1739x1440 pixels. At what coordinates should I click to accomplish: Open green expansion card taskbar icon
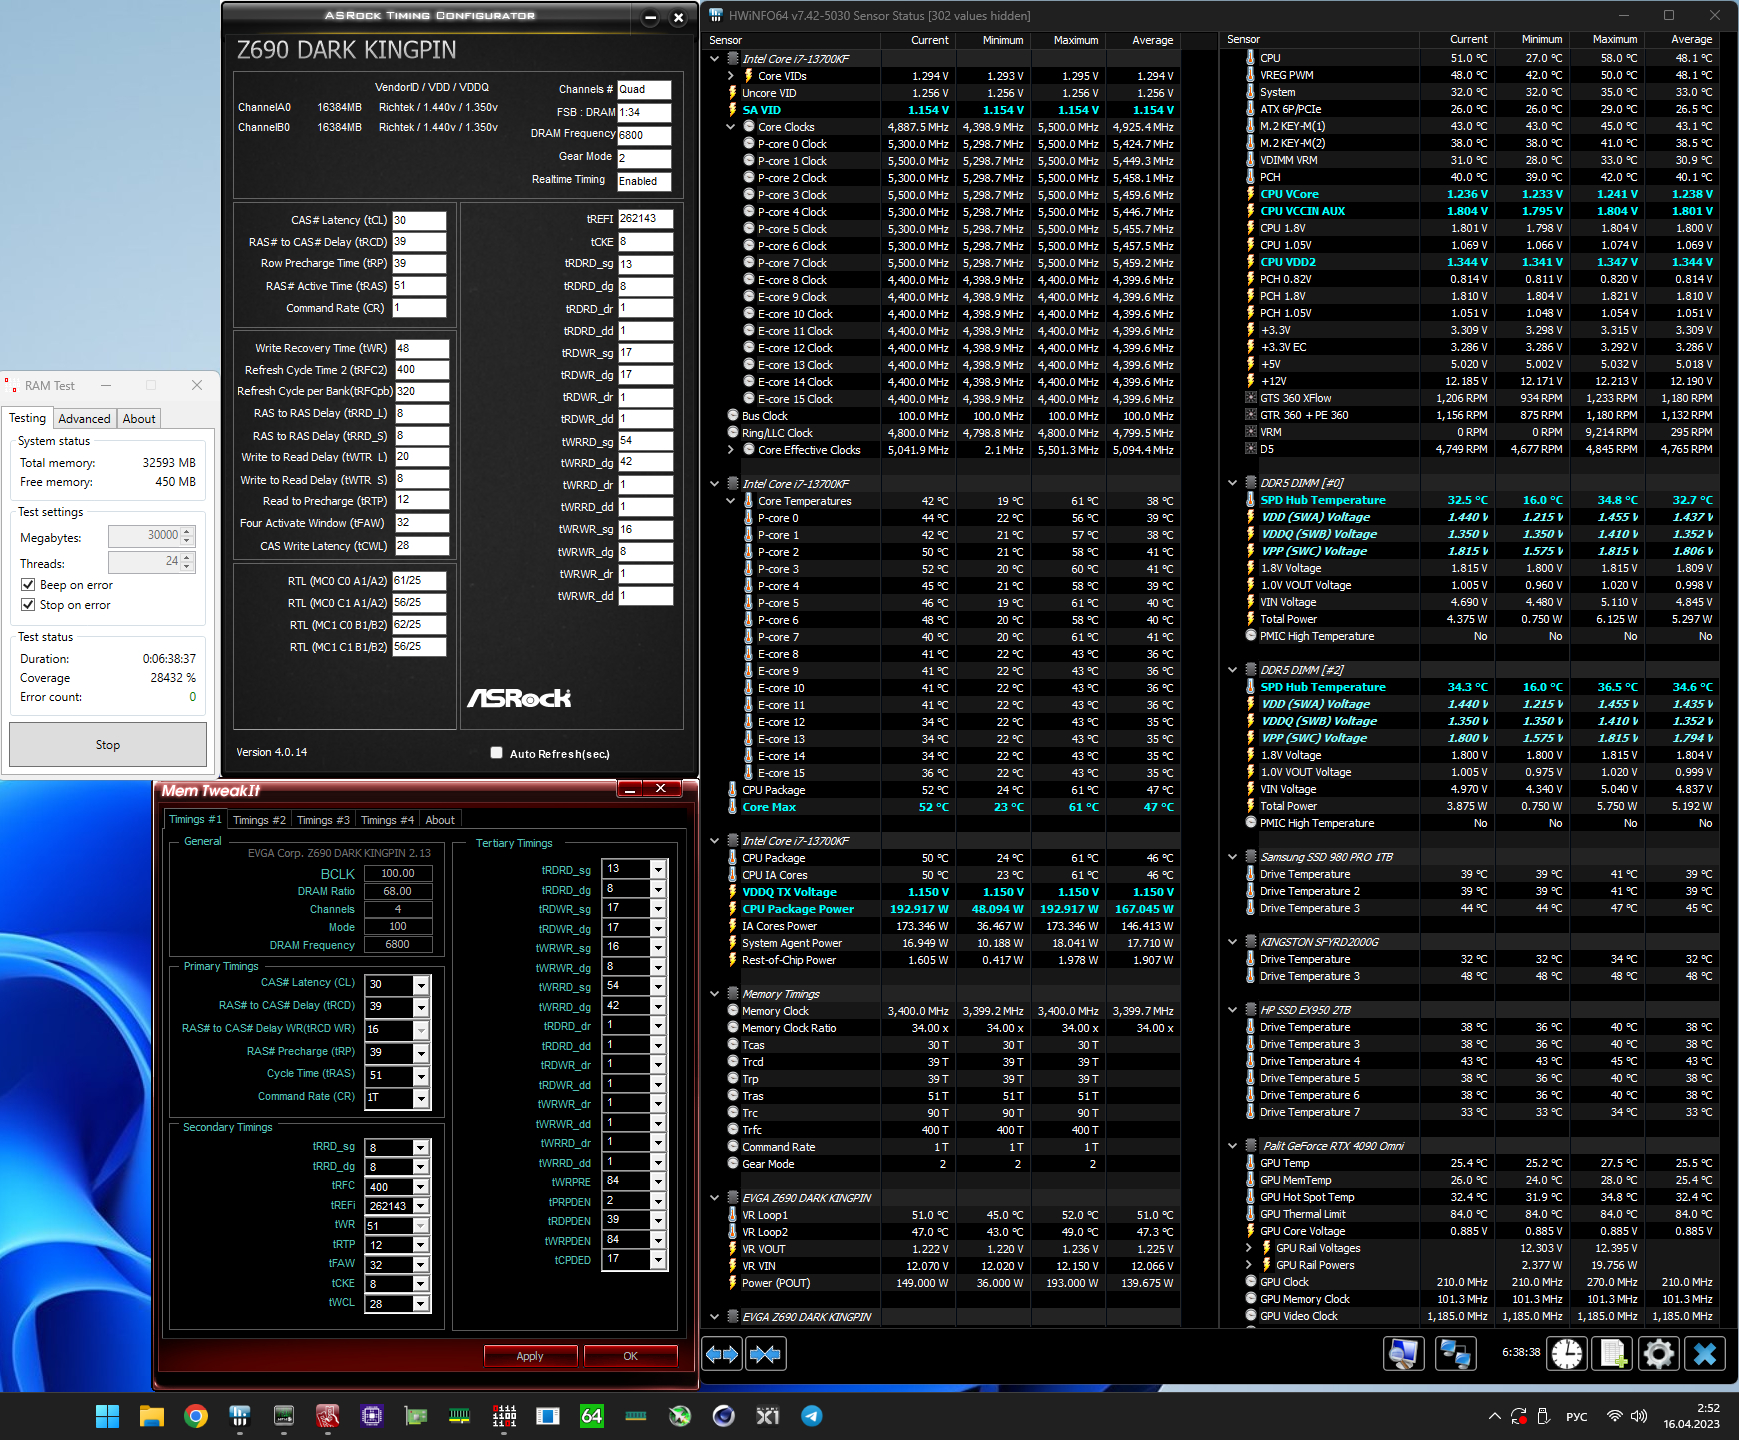point(416,1416)
